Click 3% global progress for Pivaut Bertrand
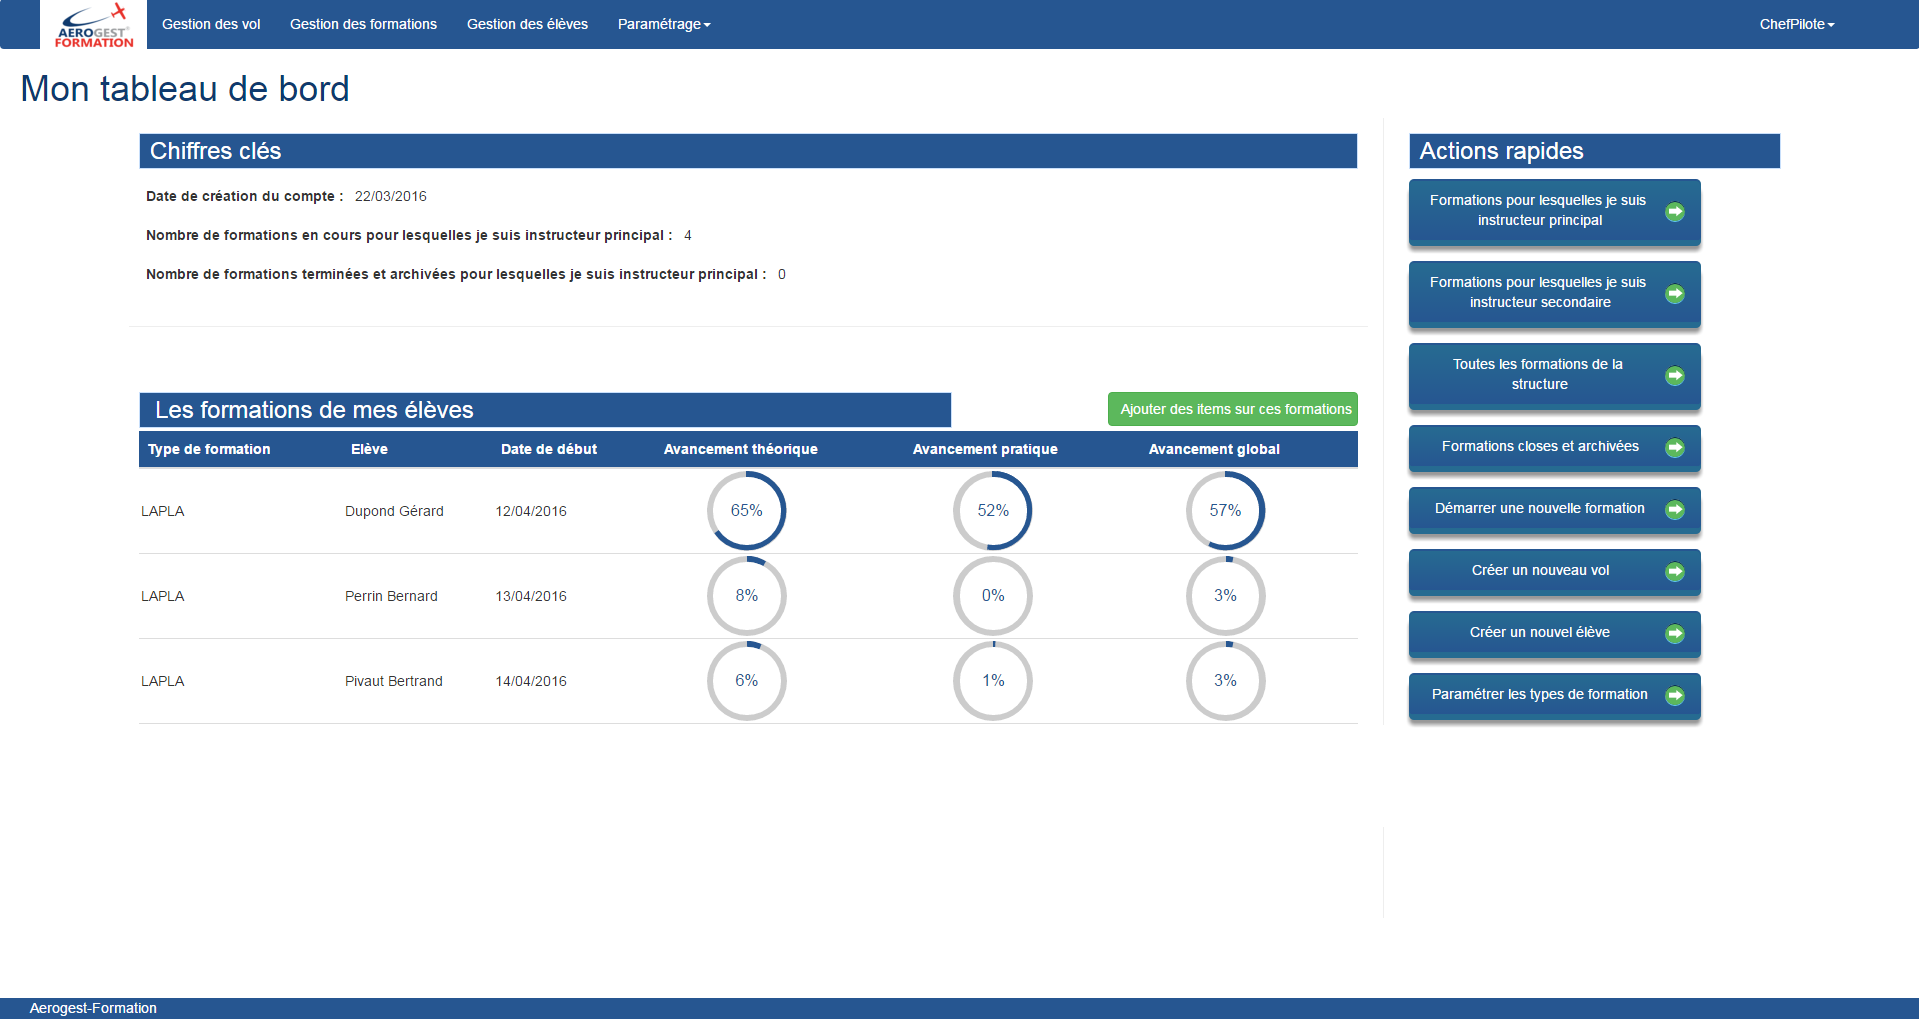The image size is (1919, 1019). 1225,681
